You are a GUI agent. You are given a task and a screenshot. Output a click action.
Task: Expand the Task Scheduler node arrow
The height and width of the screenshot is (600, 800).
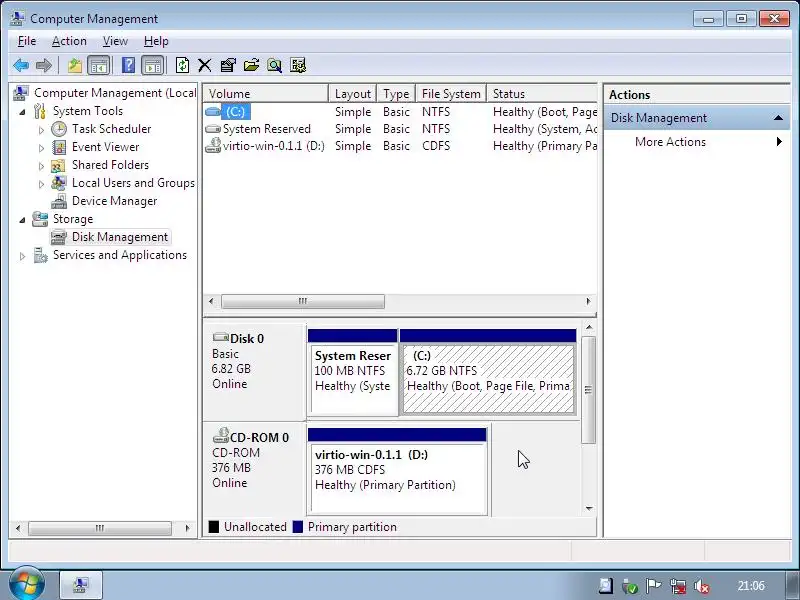click(x=41, y=130)
